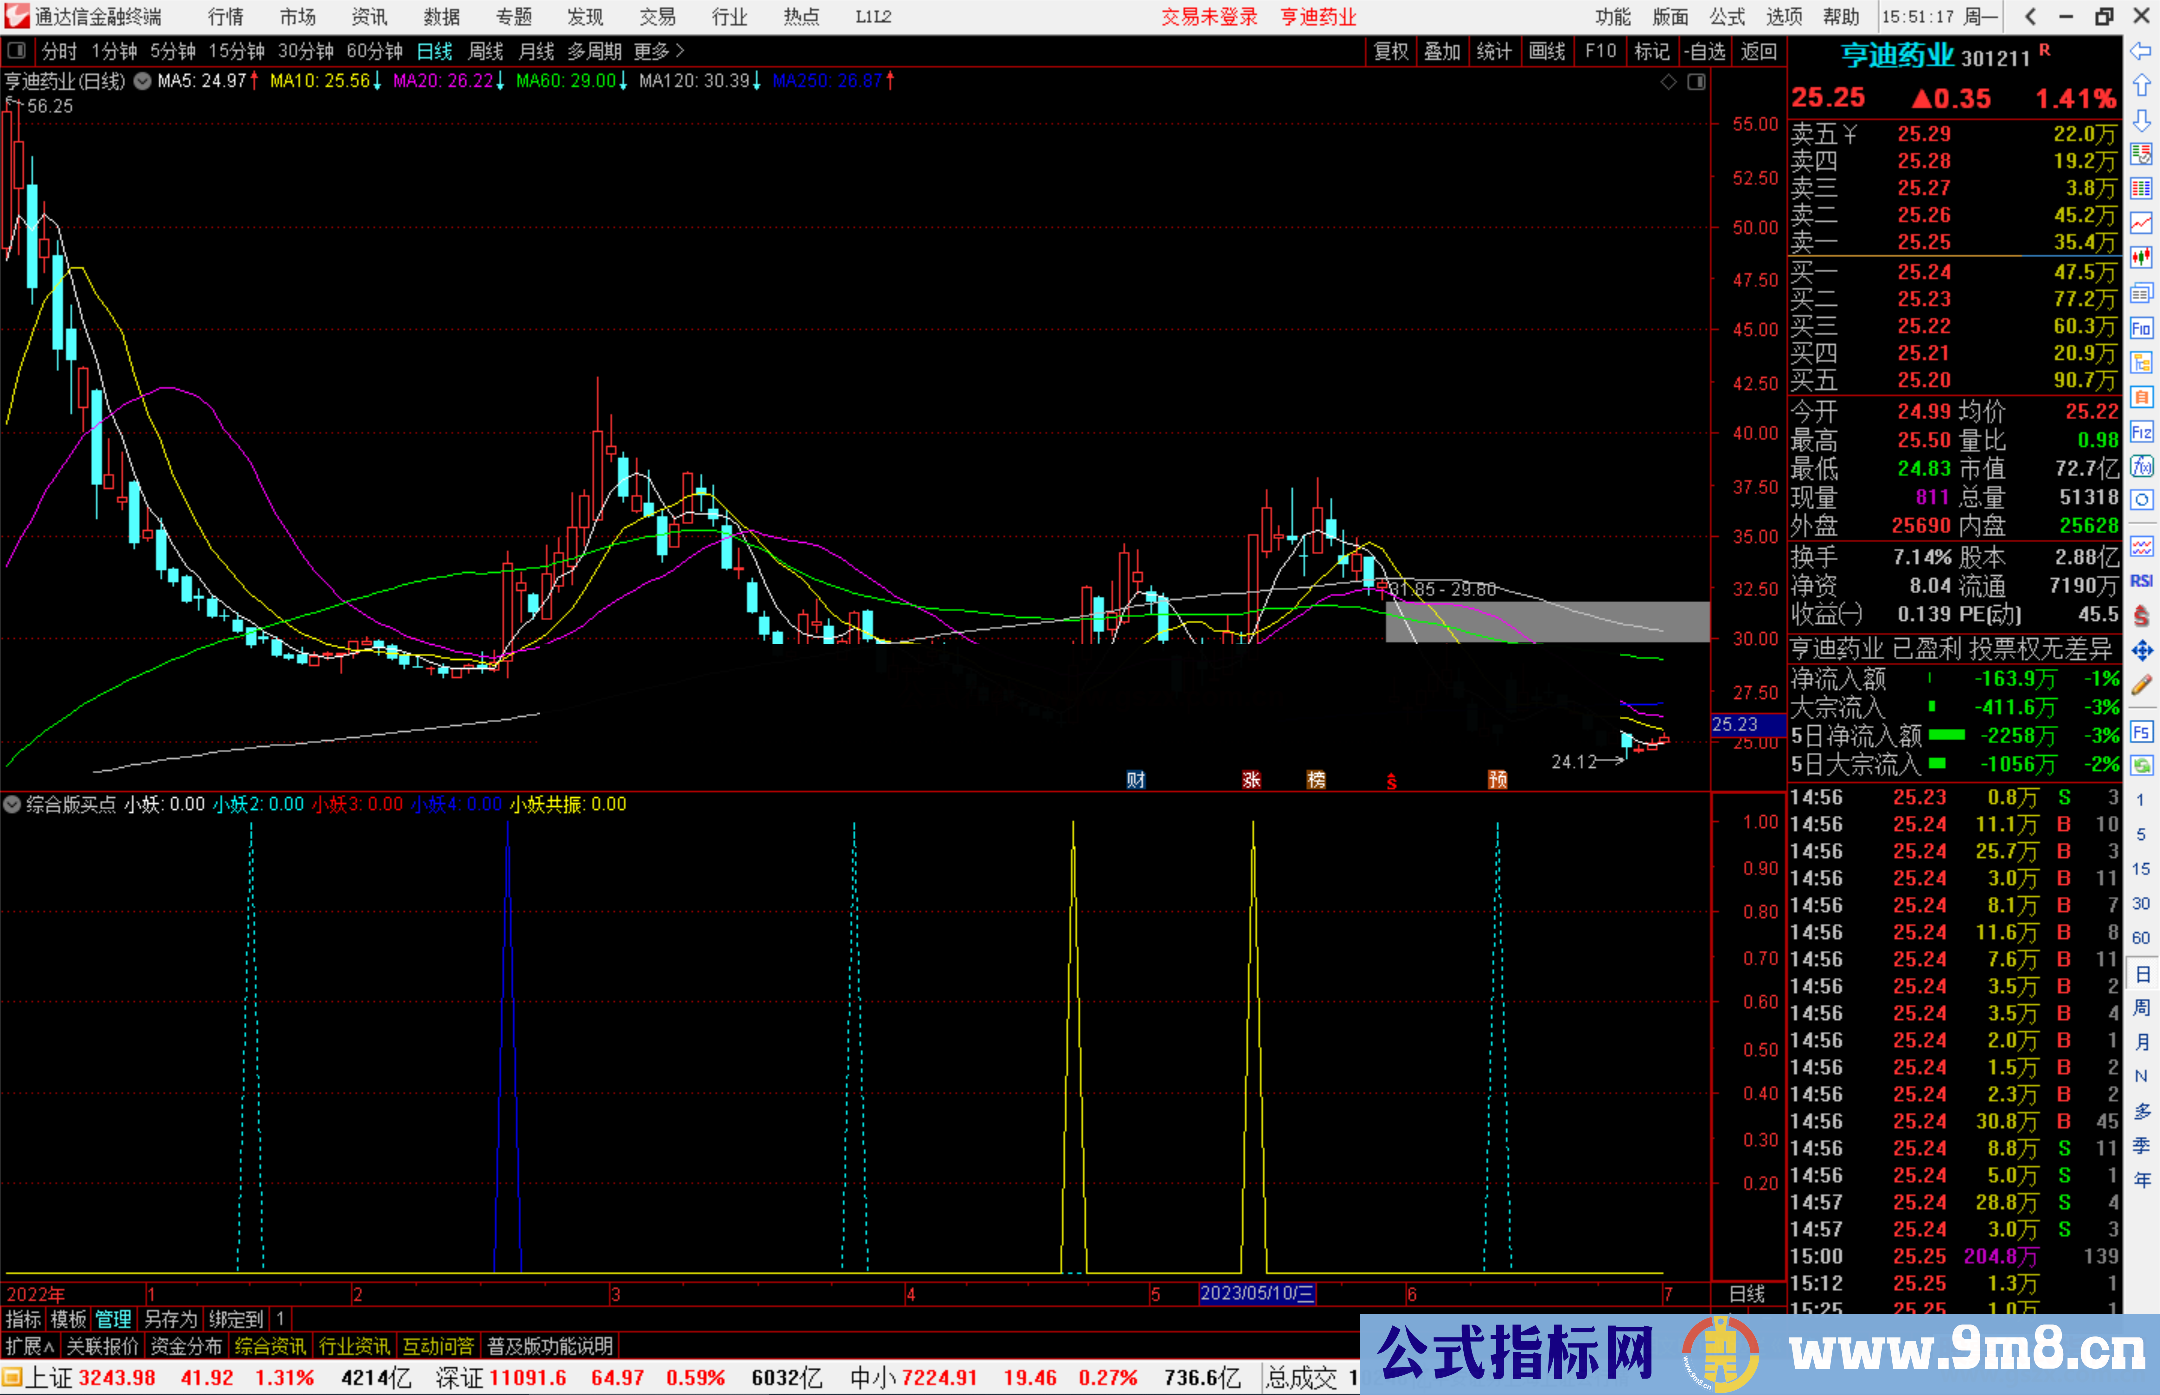Click the chart window layout icon near 分时

click(15, 51)
